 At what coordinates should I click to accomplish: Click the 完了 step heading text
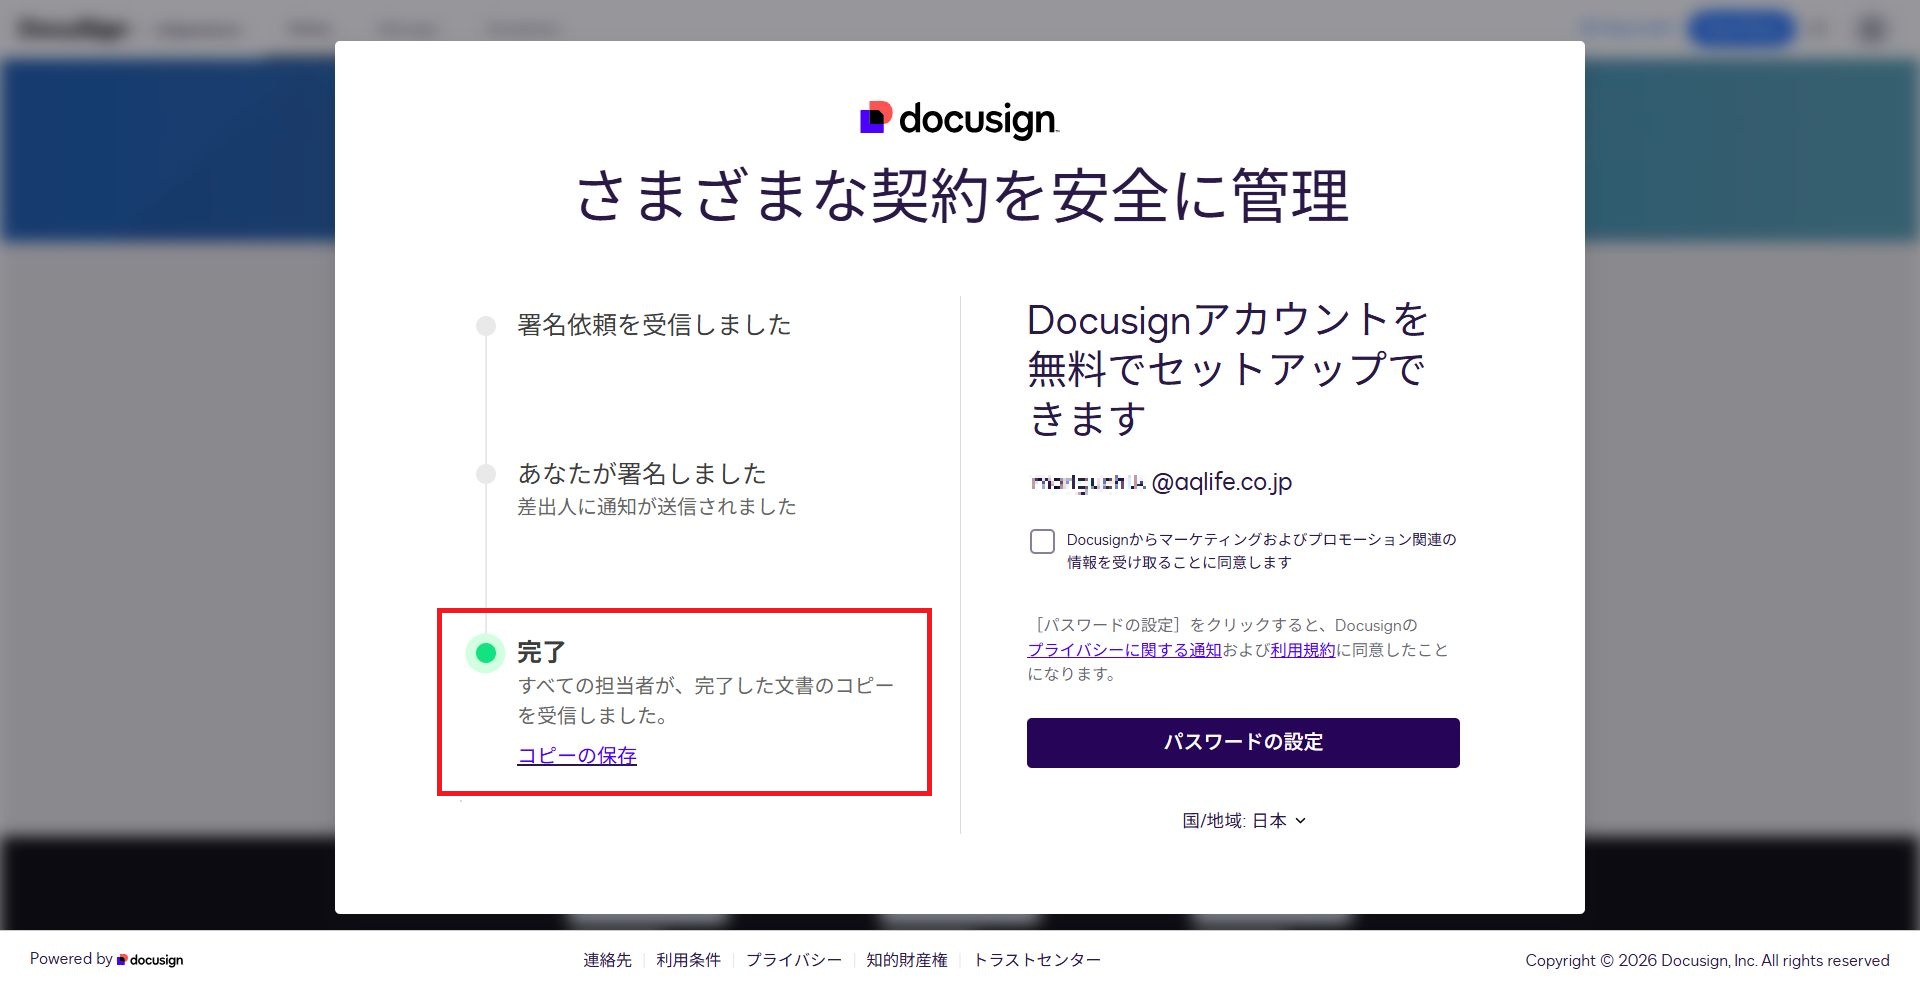[x=541, y=652]
